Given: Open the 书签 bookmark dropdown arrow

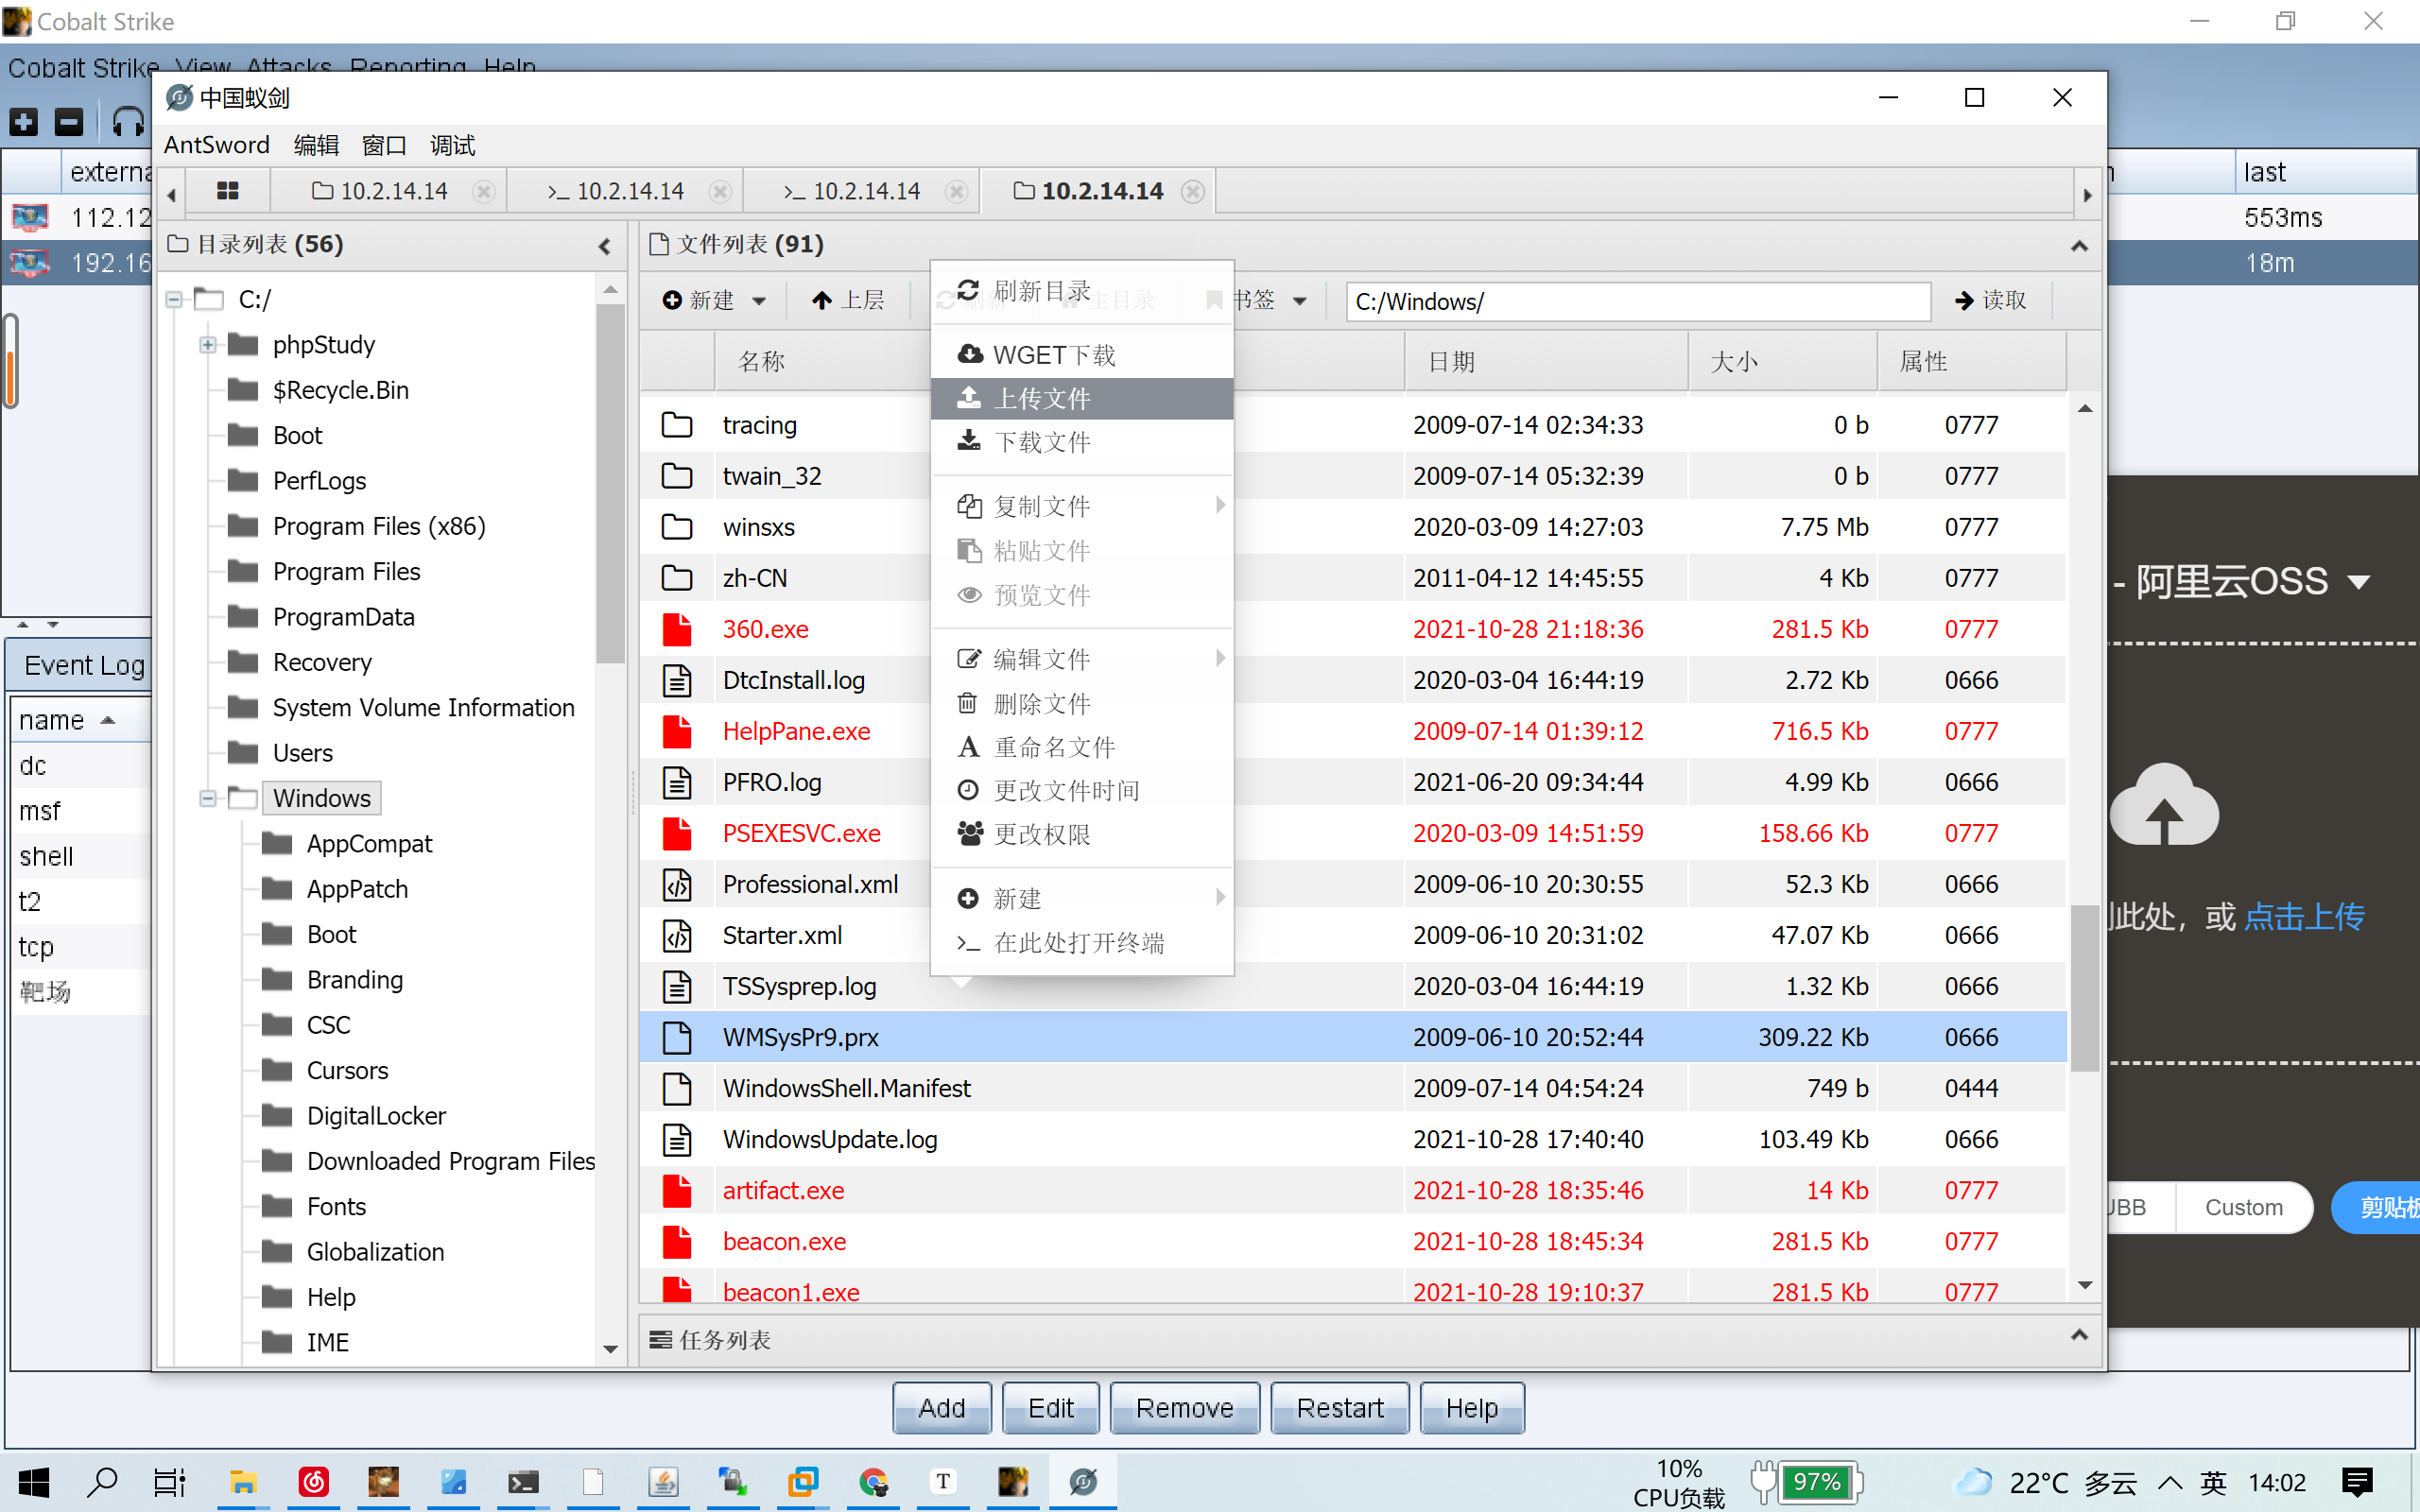Looking at the screenshot, I should tap(1300, 300).
